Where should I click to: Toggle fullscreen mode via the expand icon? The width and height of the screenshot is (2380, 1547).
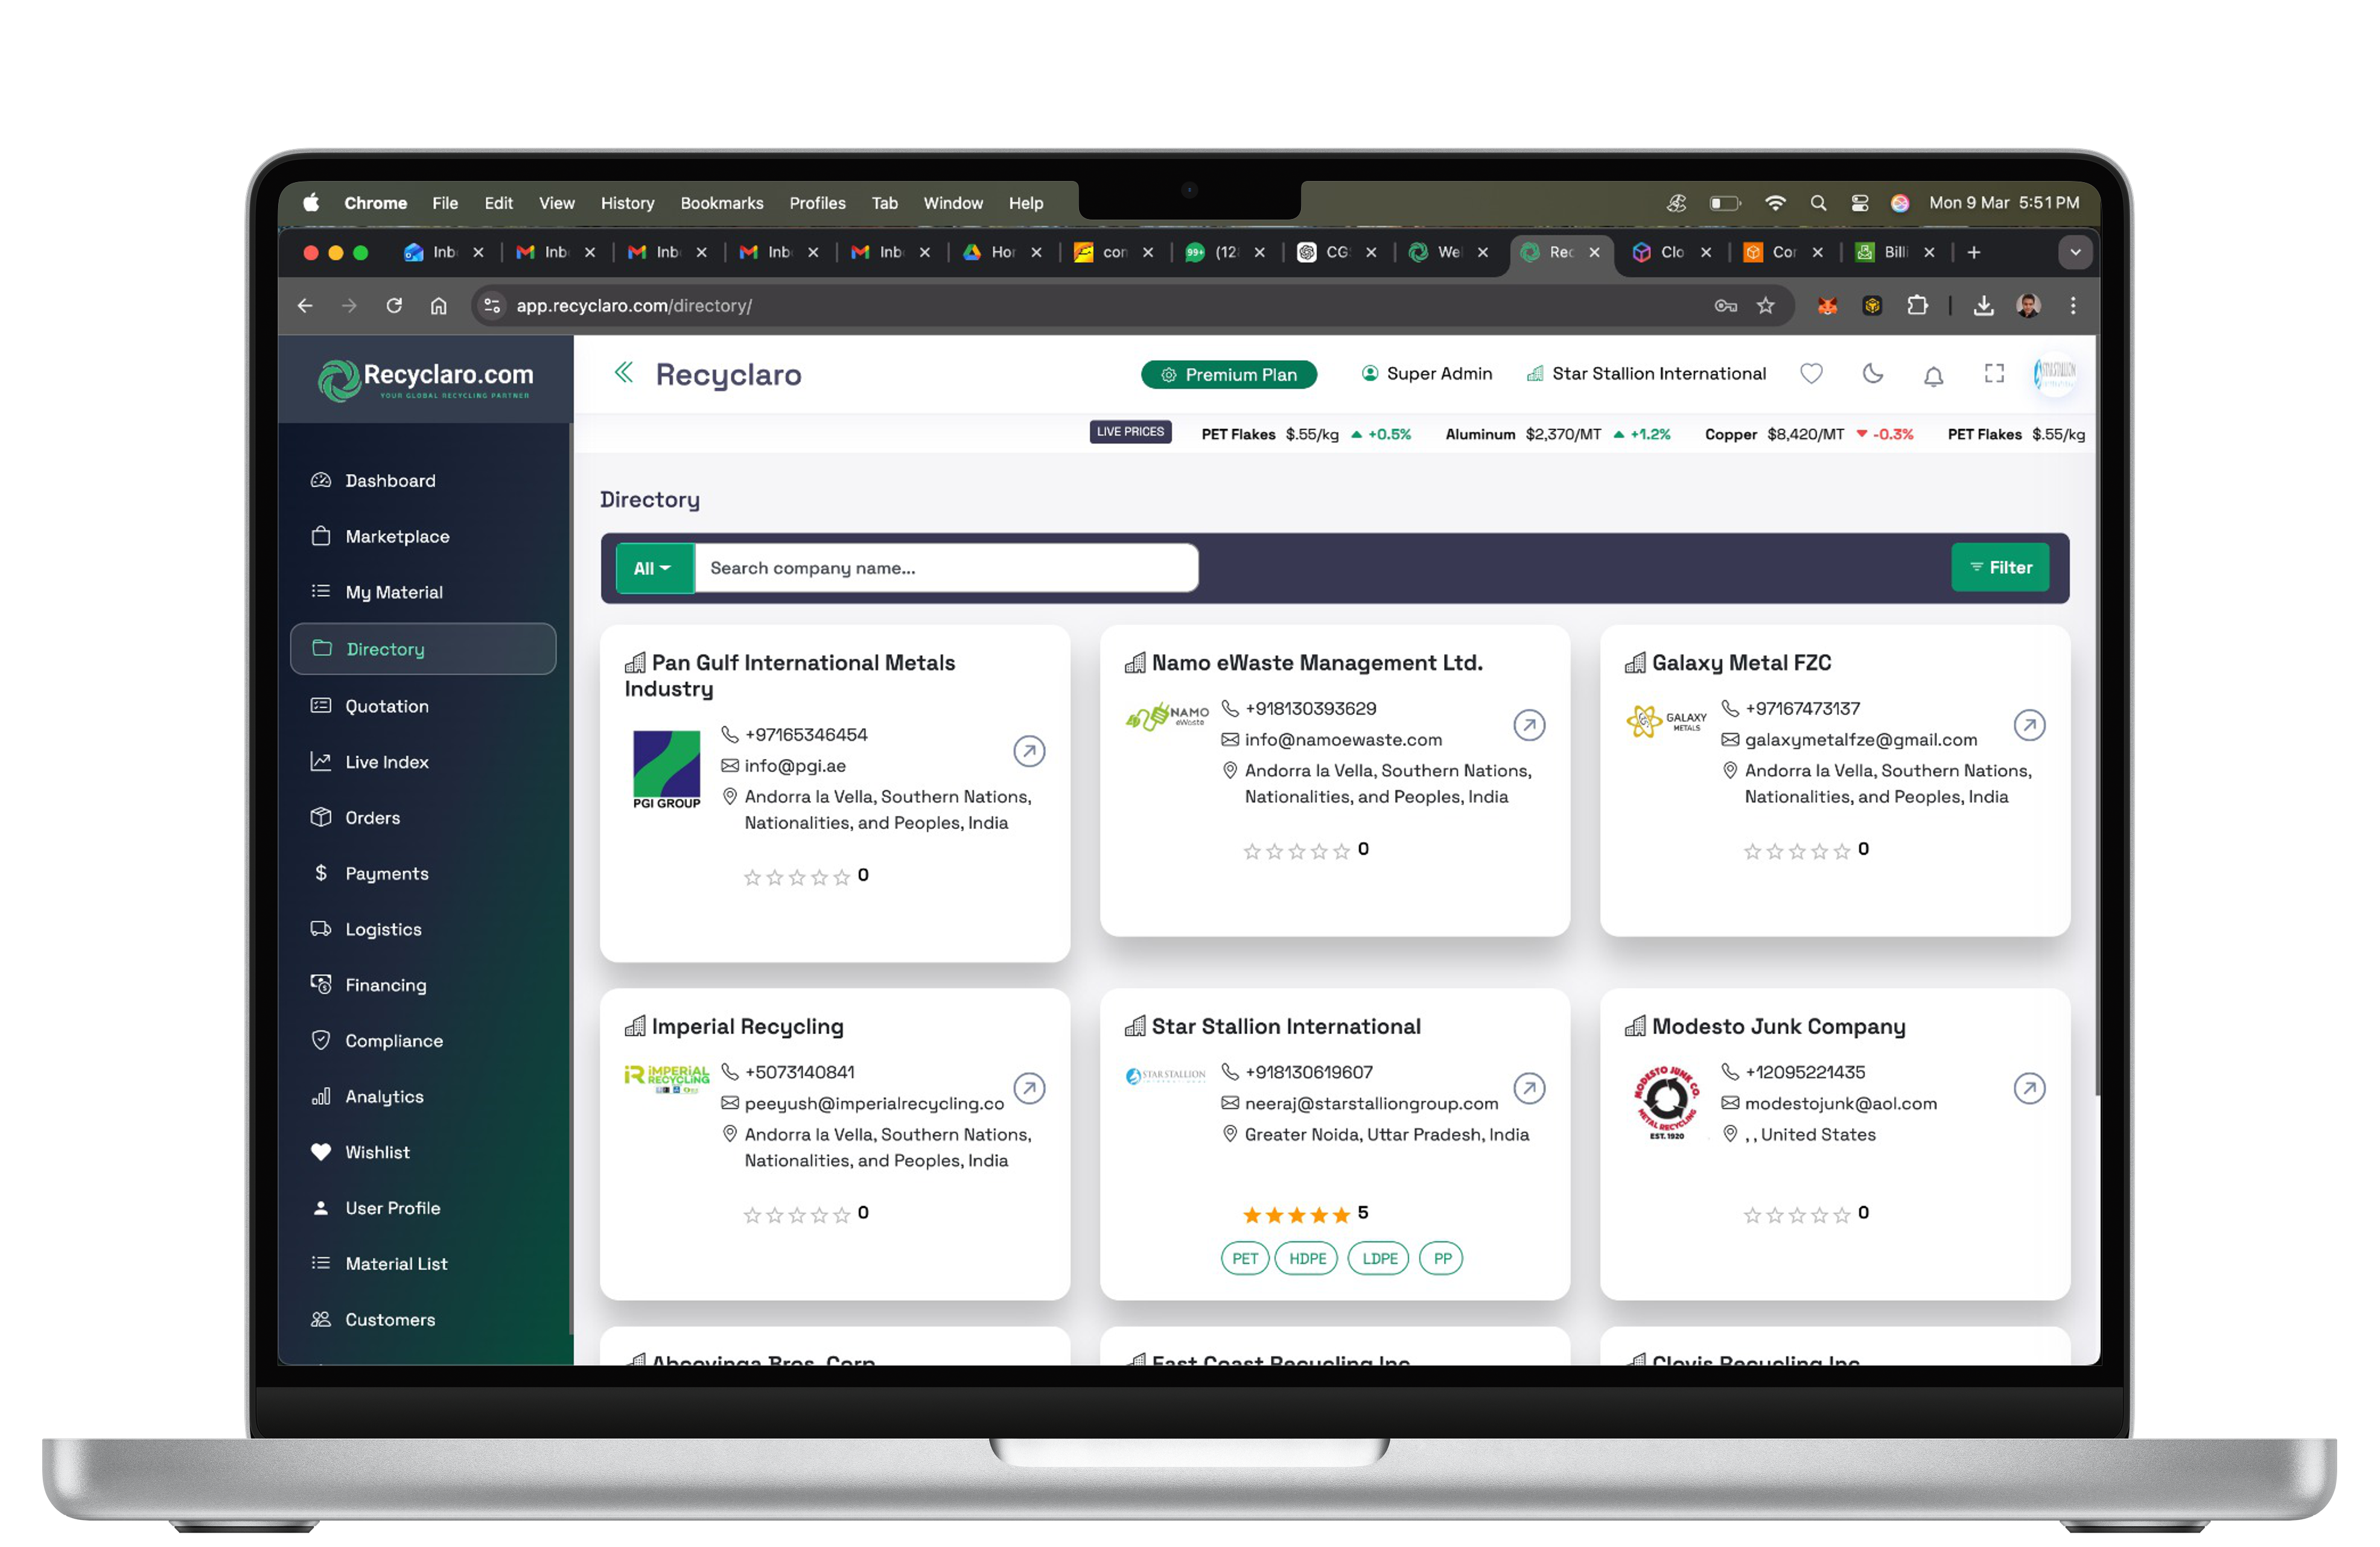coord(1993,374)
